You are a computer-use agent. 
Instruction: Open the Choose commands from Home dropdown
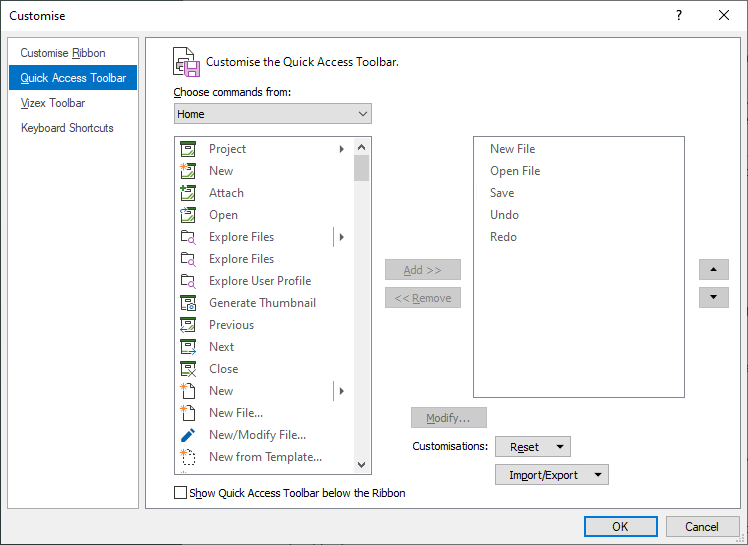tap(272, 114)
